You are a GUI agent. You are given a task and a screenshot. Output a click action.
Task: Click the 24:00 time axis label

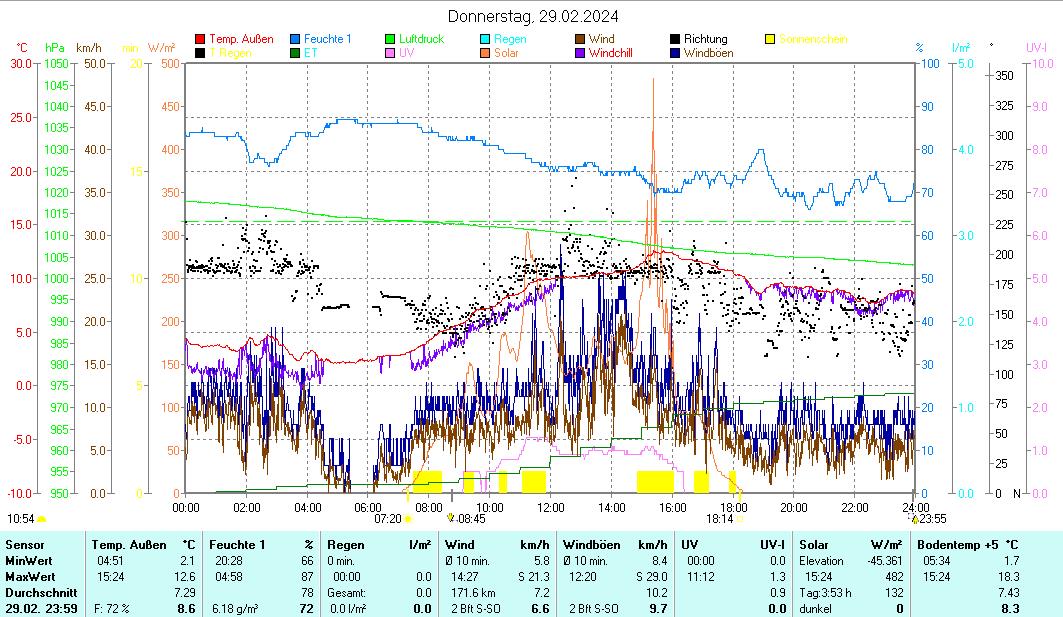[915, 507]
